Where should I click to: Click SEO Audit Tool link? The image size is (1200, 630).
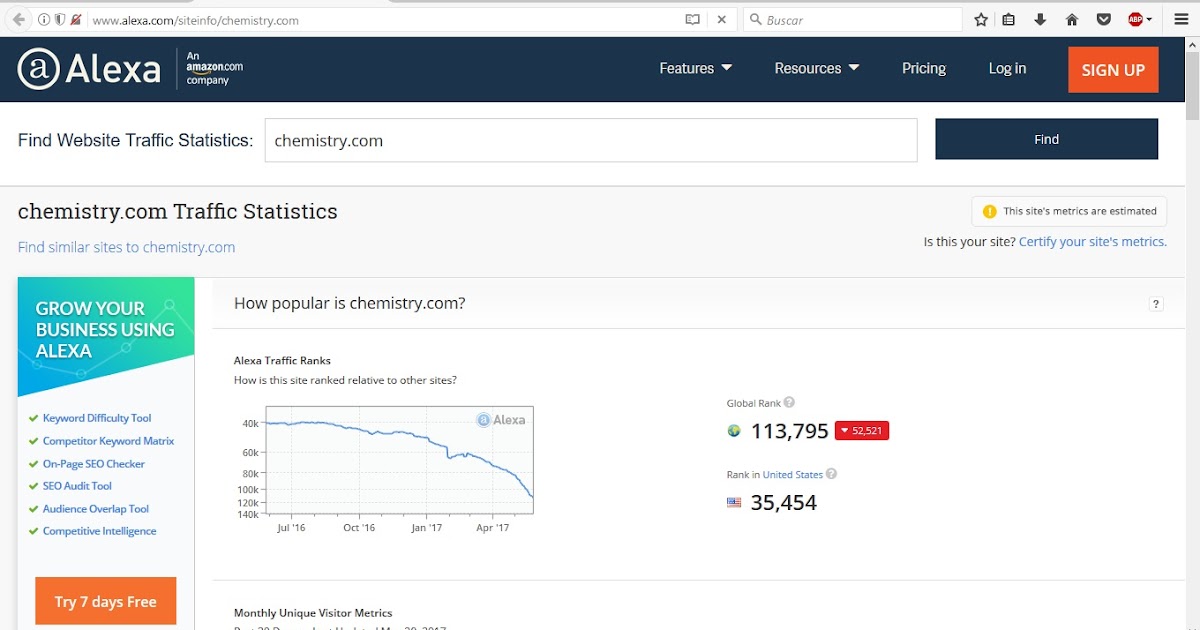[77, 486]
